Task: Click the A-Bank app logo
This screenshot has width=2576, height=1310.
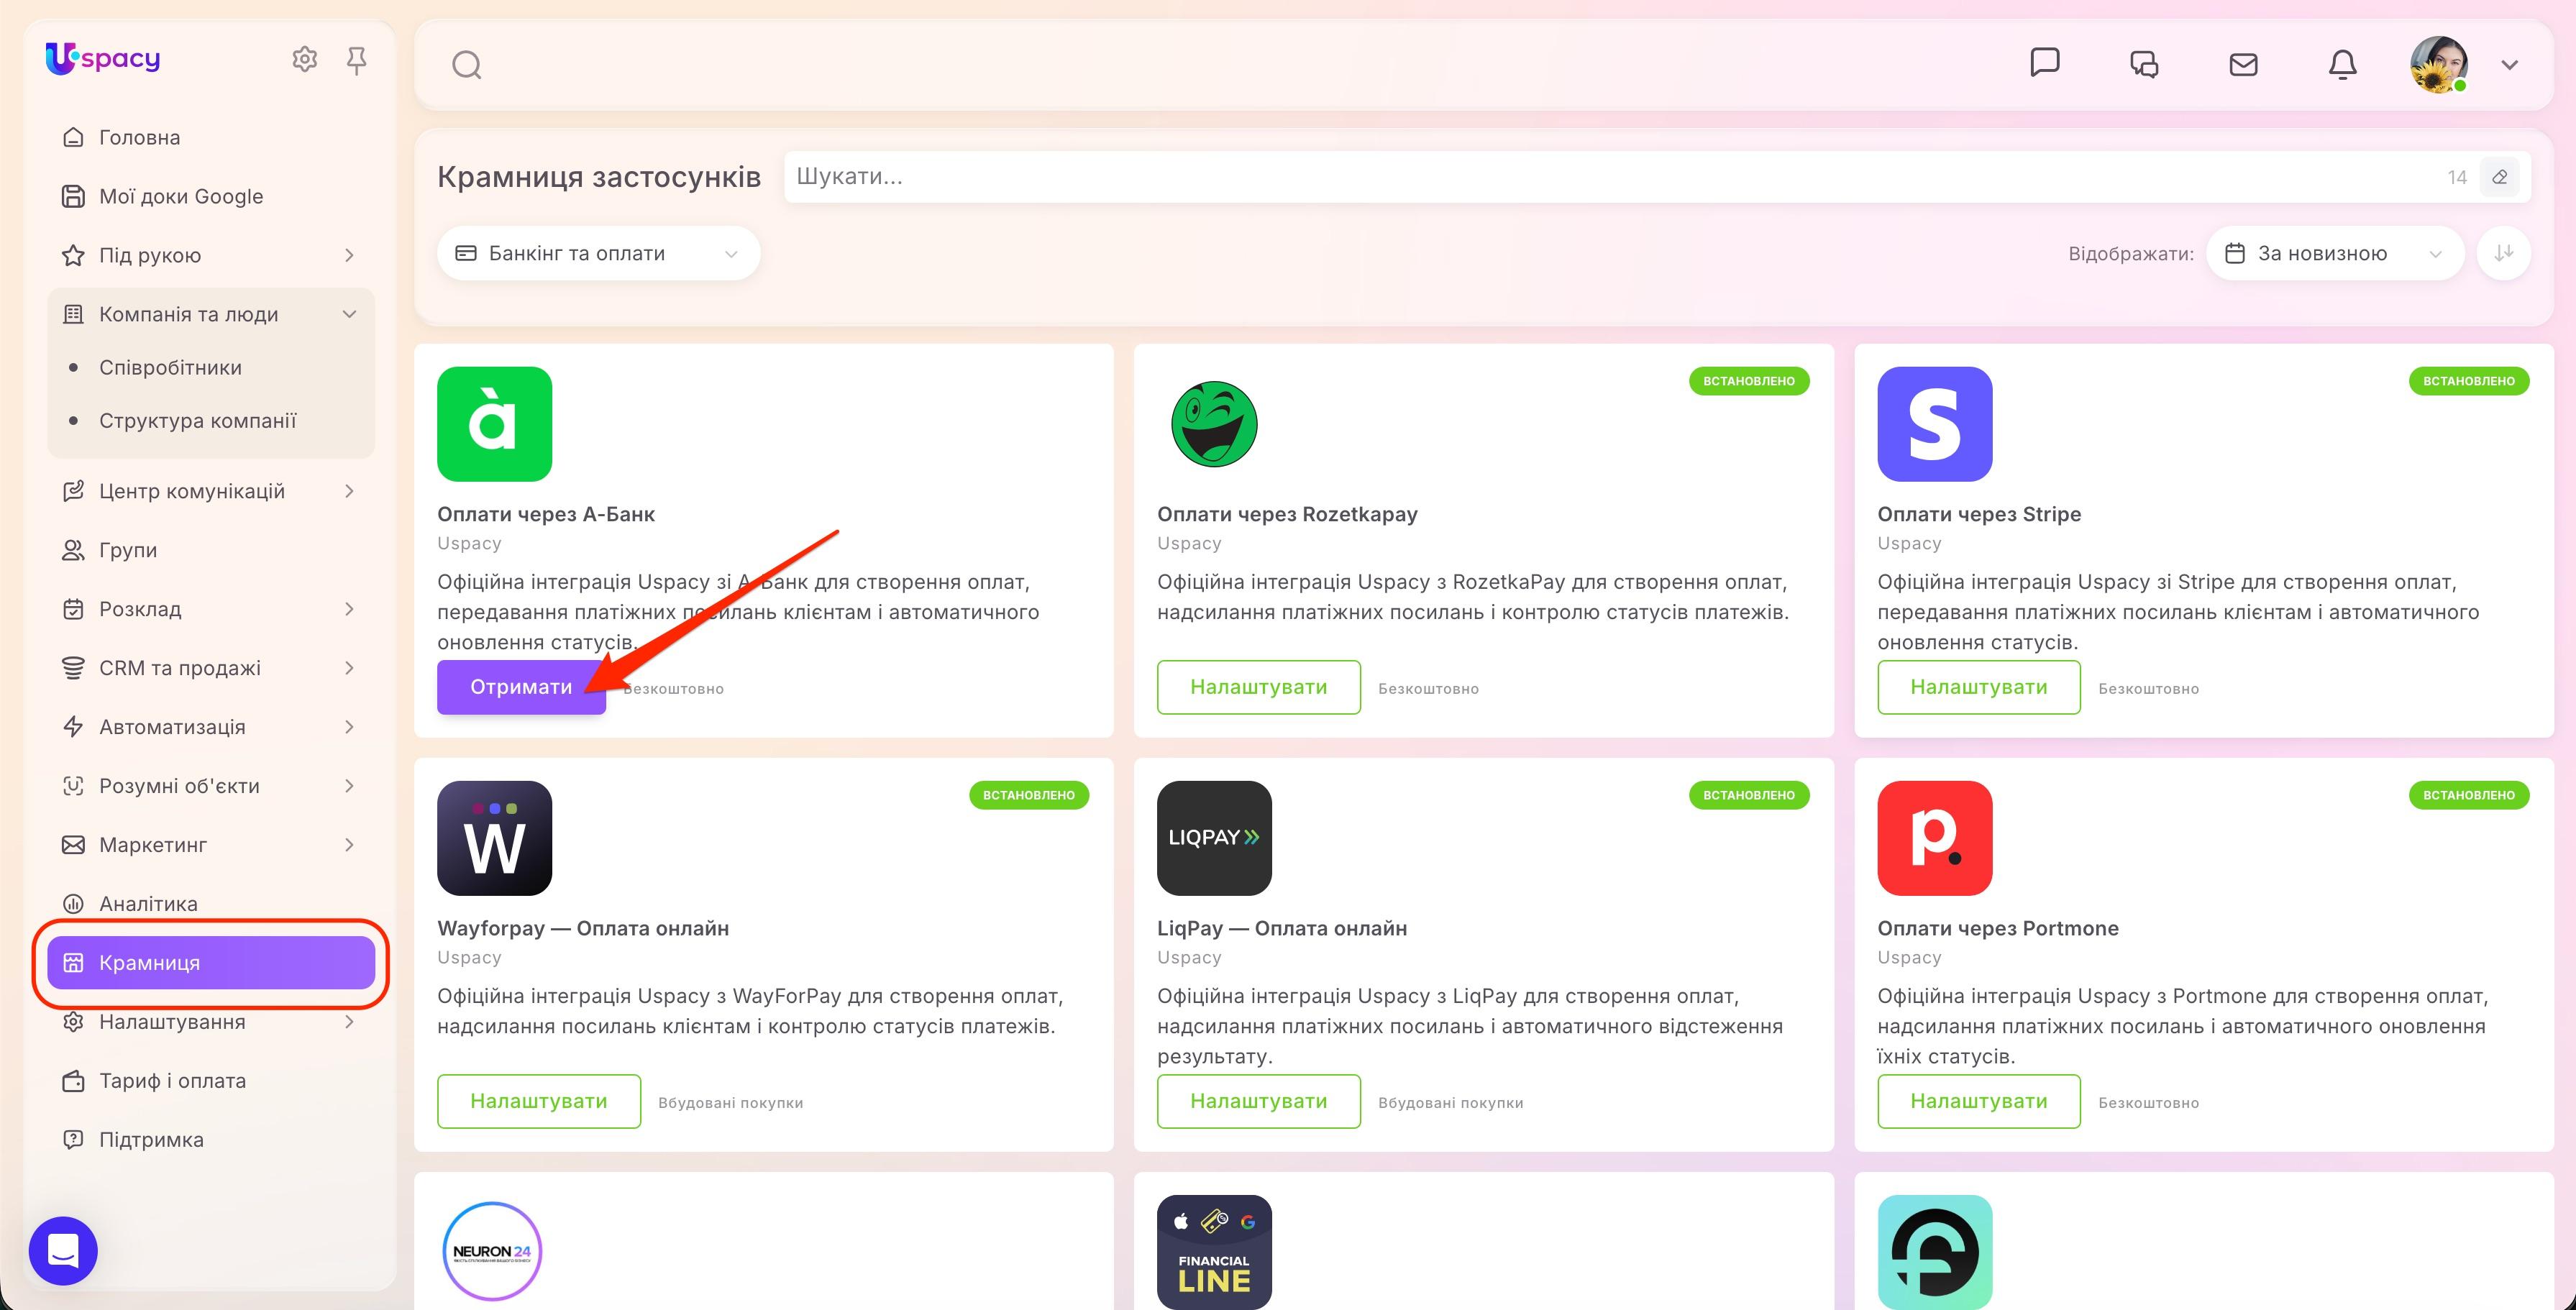Action: click(x=494, y=424)
